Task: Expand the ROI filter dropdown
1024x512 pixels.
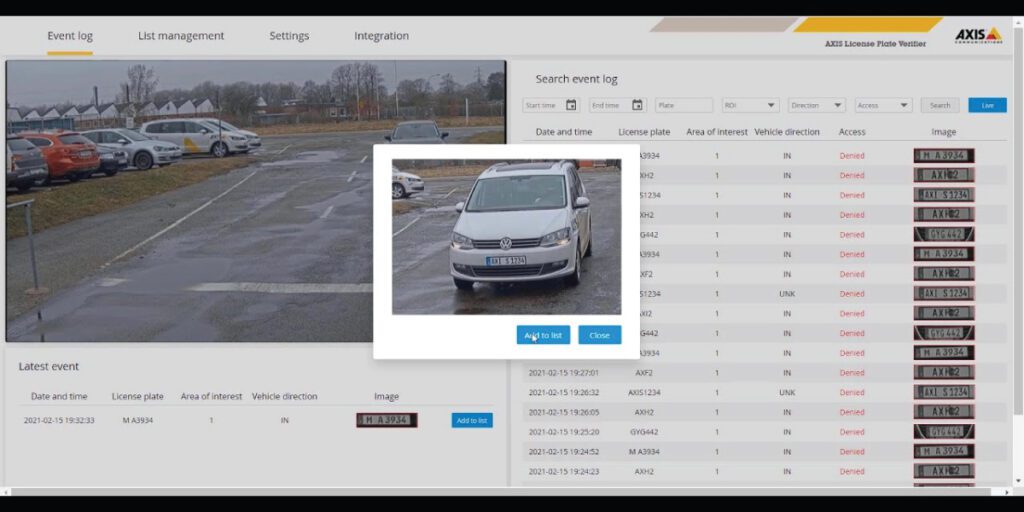Action: (750, 105)
